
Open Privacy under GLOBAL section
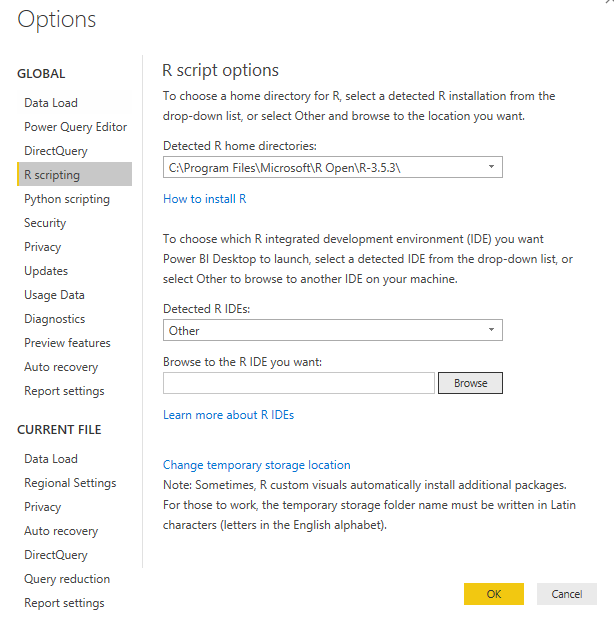coord(43,247)
